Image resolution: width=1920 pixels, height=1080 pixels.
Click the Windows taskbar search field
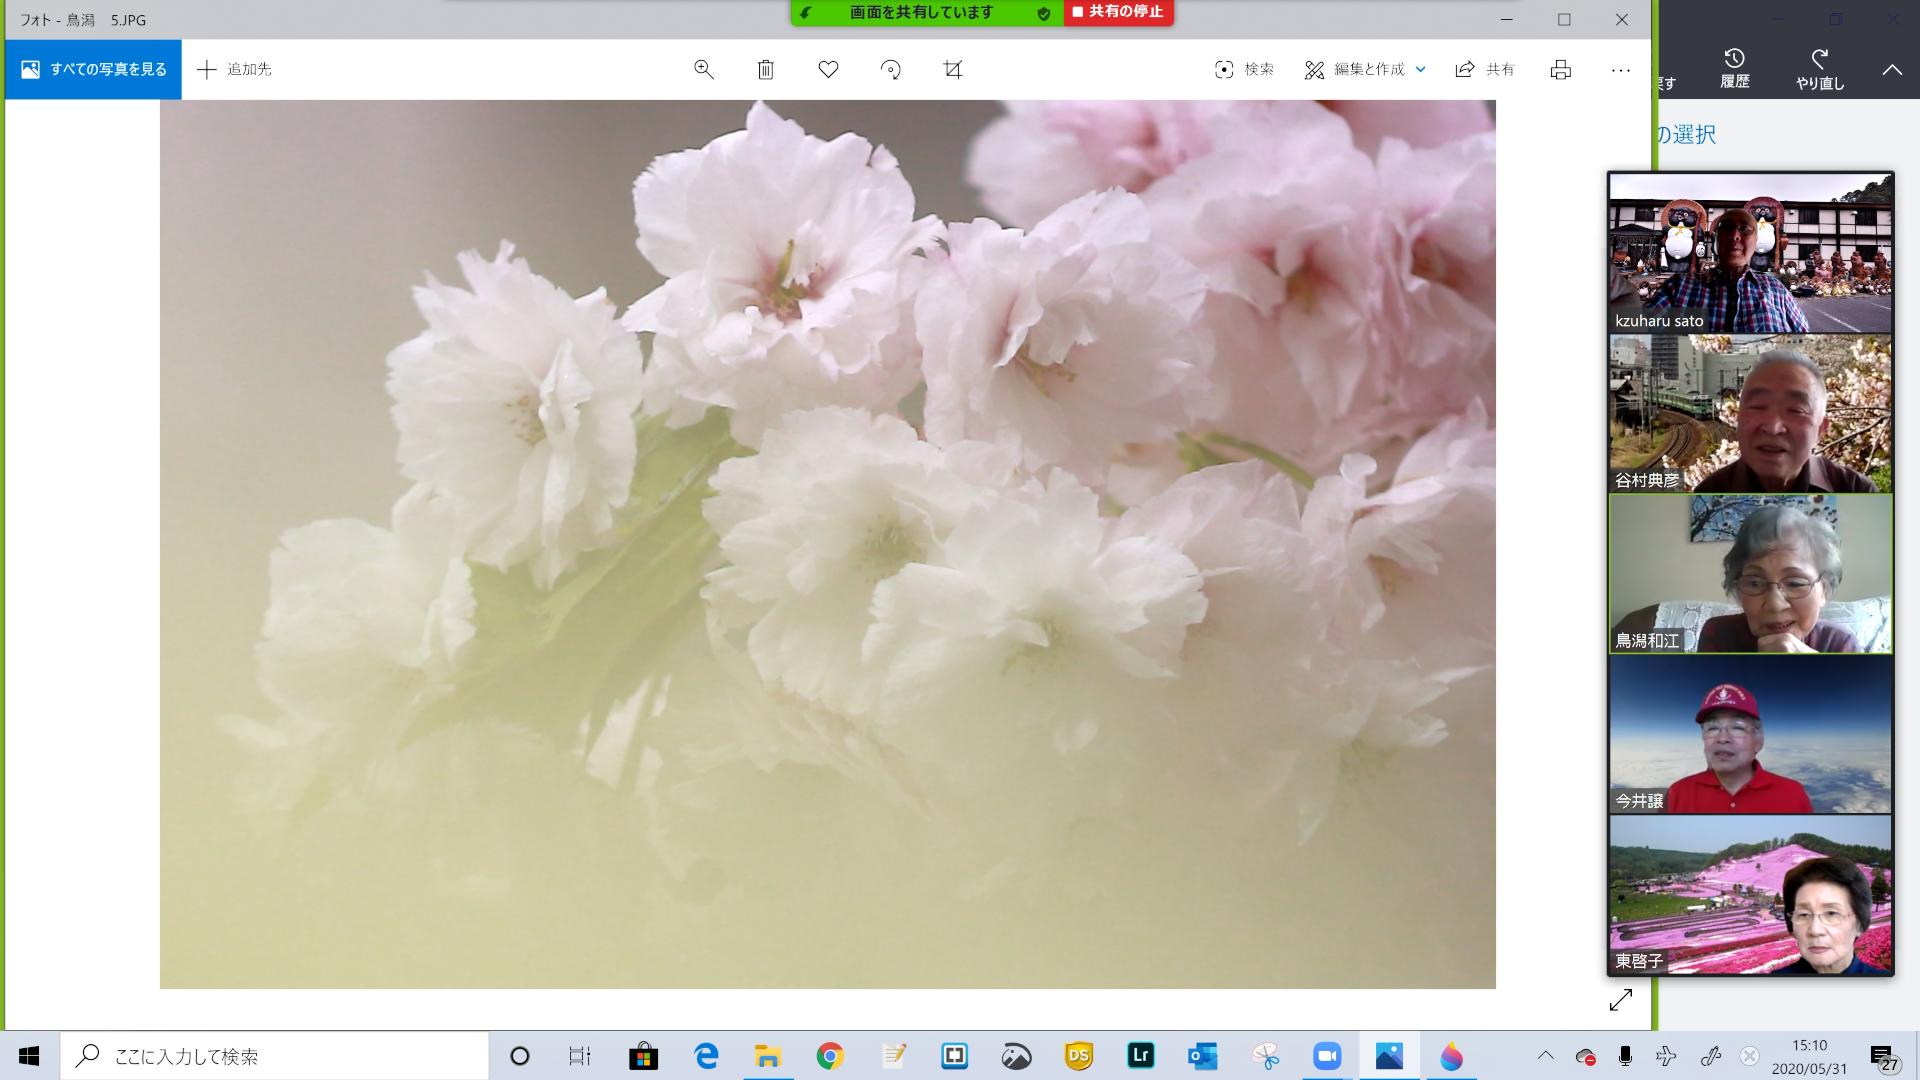point(275,1056)
